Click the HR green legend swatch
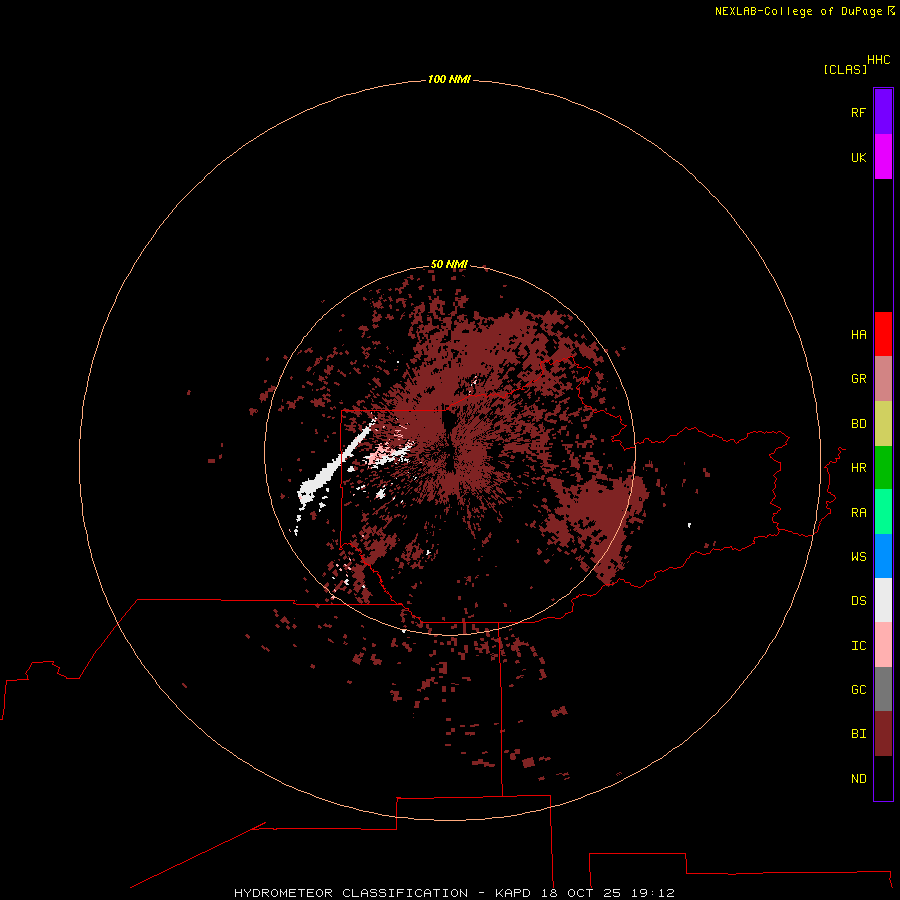This screenshot has height=900, width=900. [x=883, y=468]
